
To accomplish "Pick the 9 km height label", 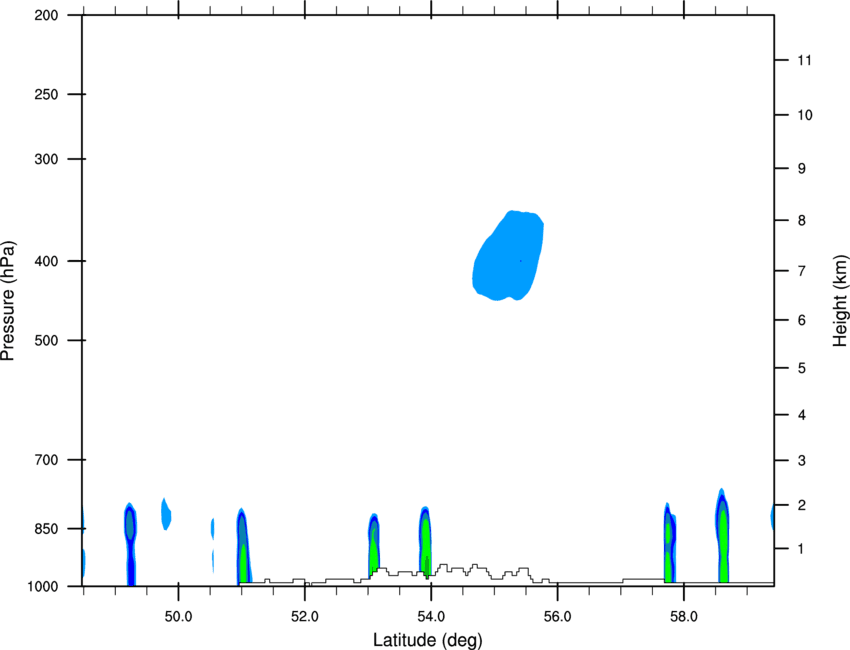I will (x=802, y=169).
